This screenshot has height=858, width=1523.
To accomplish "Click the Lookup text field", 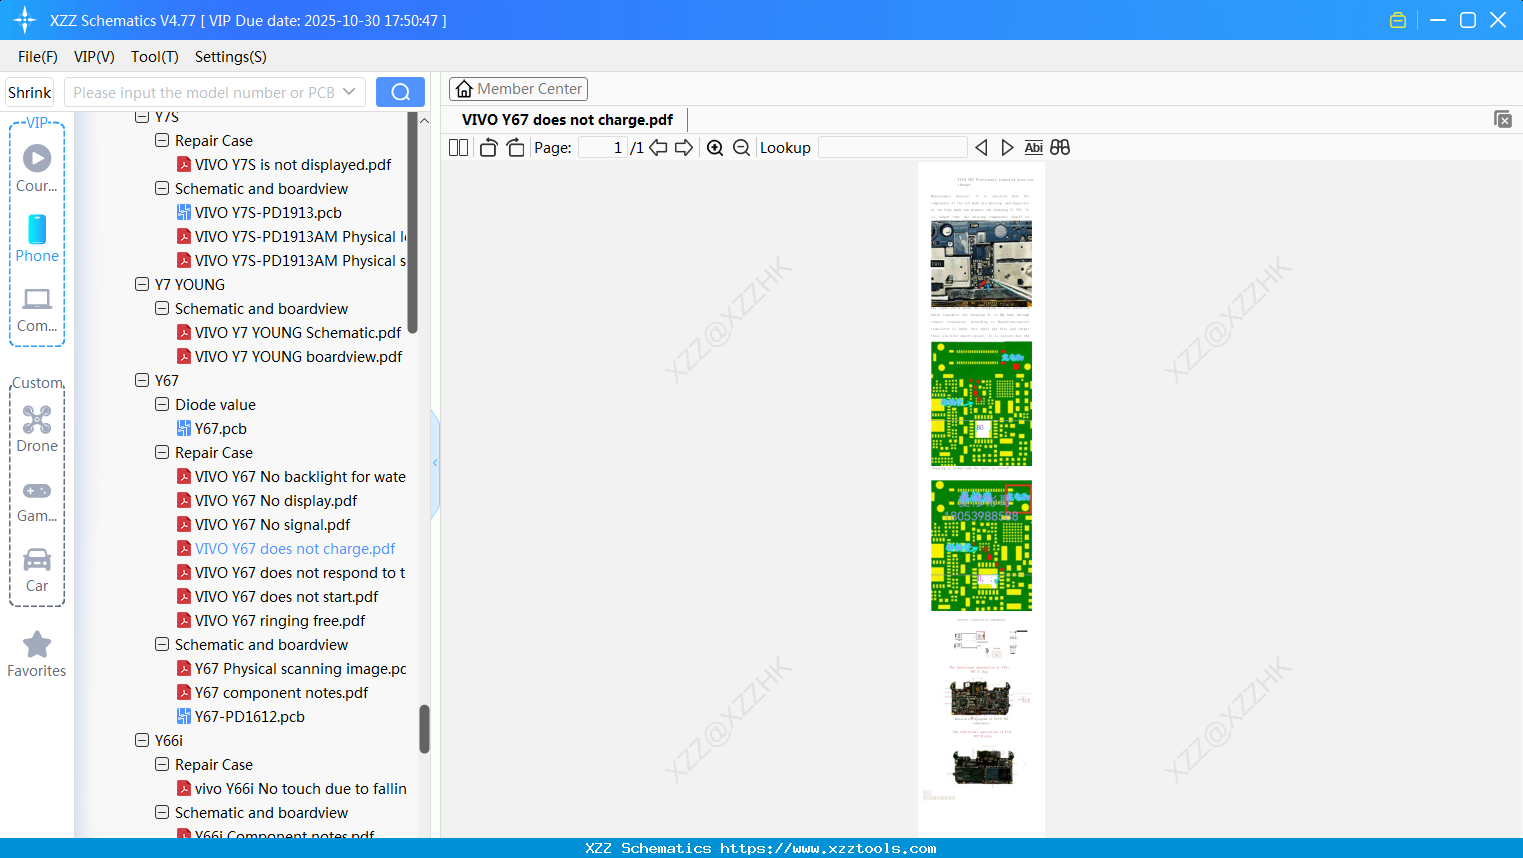I will point(892,147).
